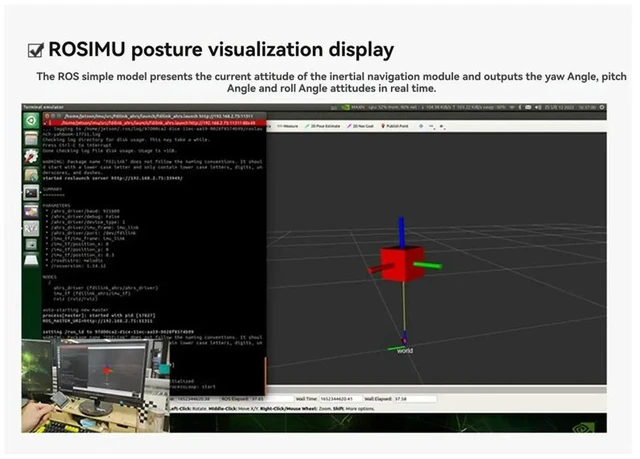Screen dimensions: 640x459
Task: Click the trash icon at the bottom of the dock
Action: (x=31, y=260)
